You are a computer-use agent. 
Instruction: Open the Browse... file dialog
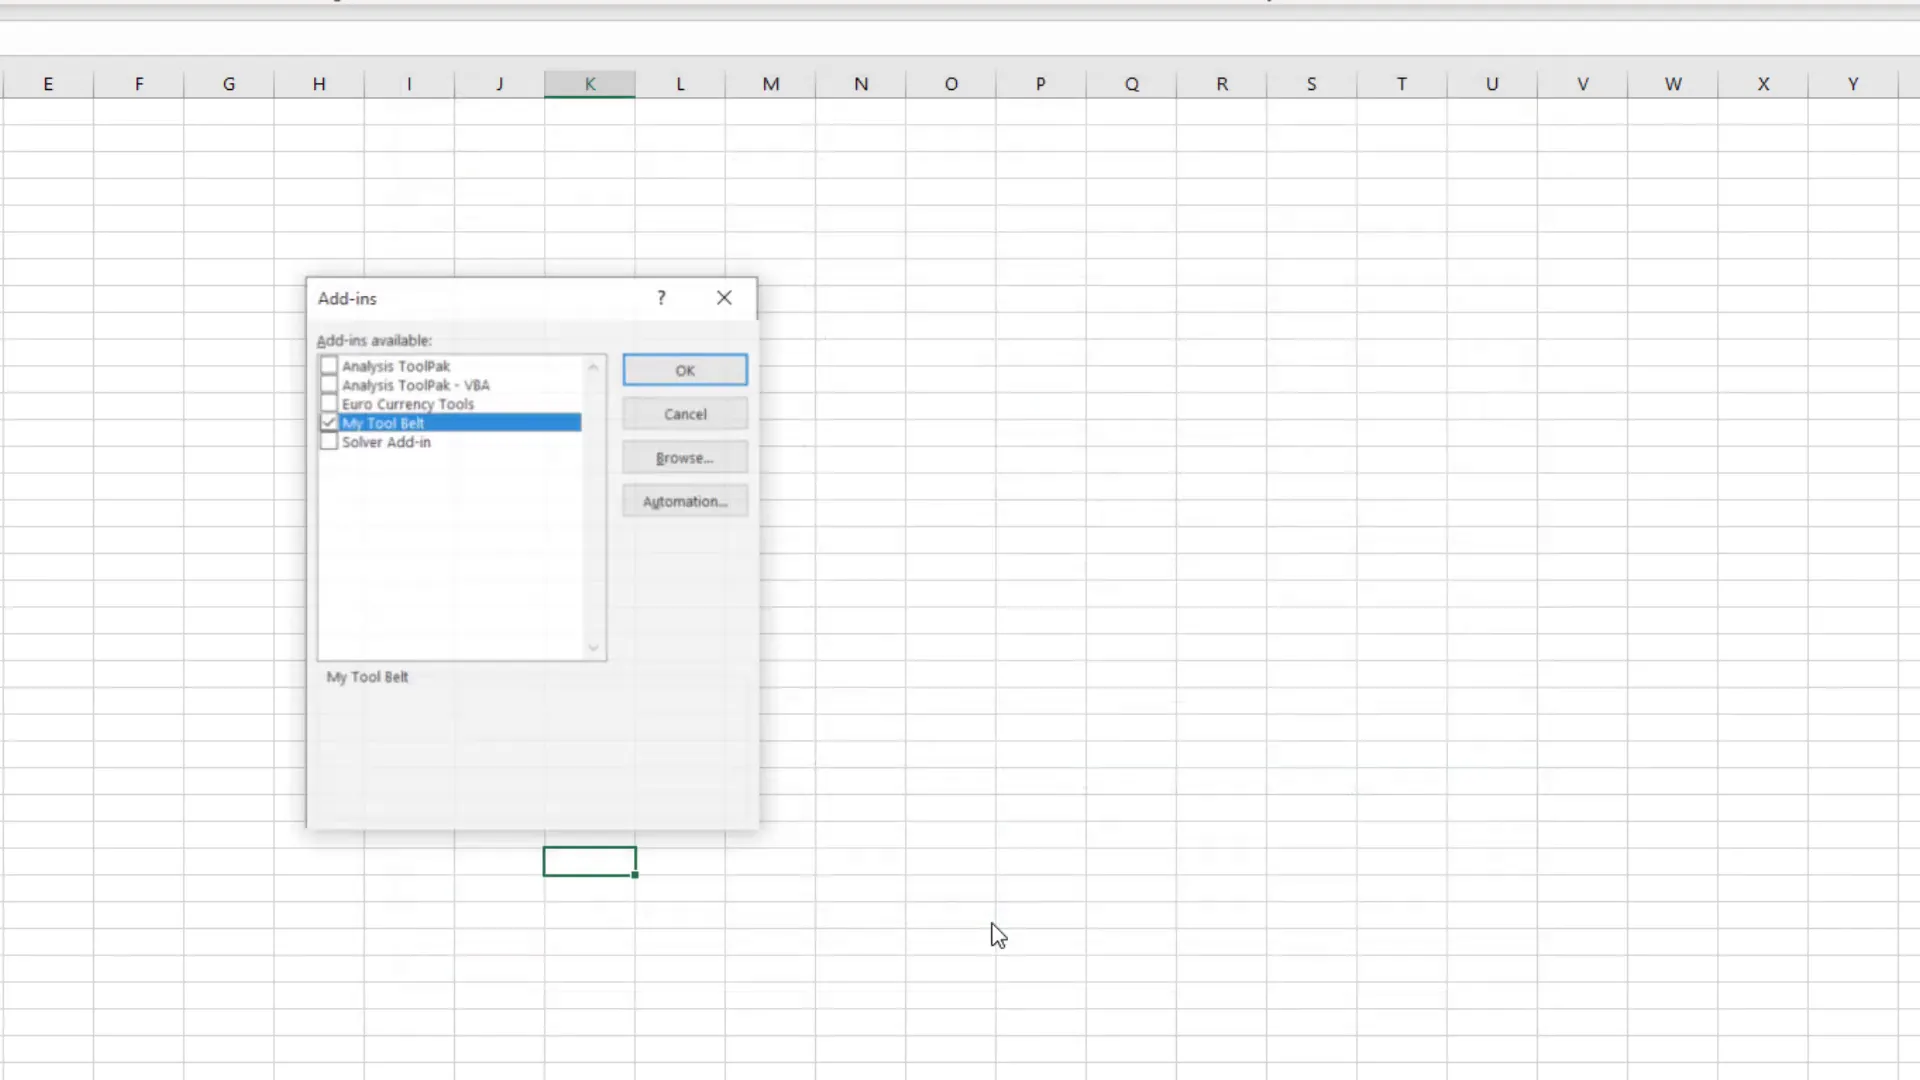[685, 458]
